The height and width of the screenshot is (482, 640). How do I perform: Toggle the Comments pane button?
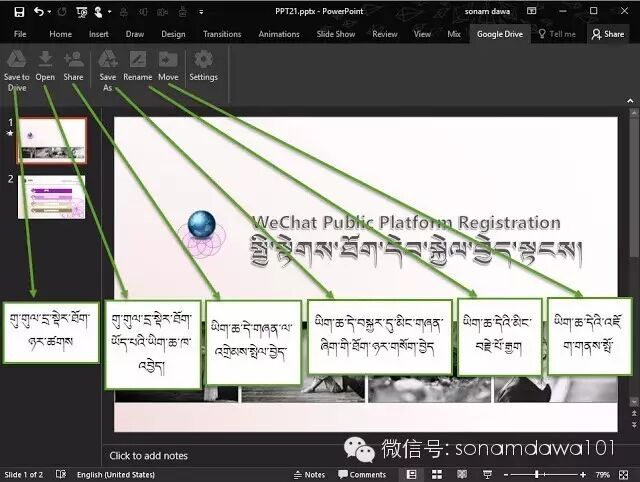[362, 475]
